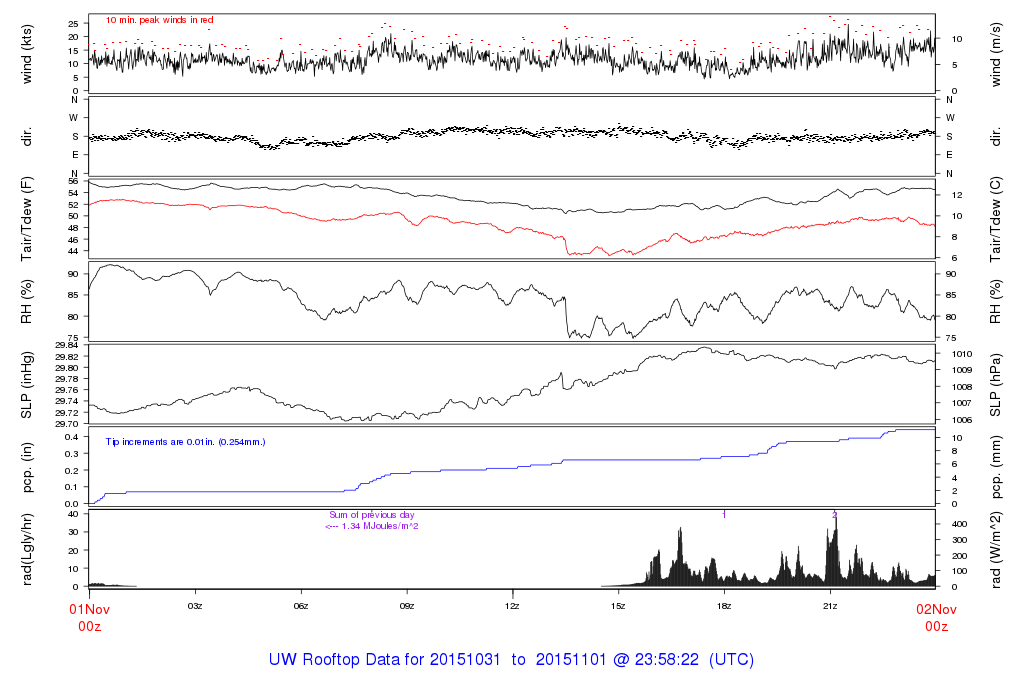Click 'Tip increments are 0.01in.' note
The image size is (1024, 700).
coord(161,442)
